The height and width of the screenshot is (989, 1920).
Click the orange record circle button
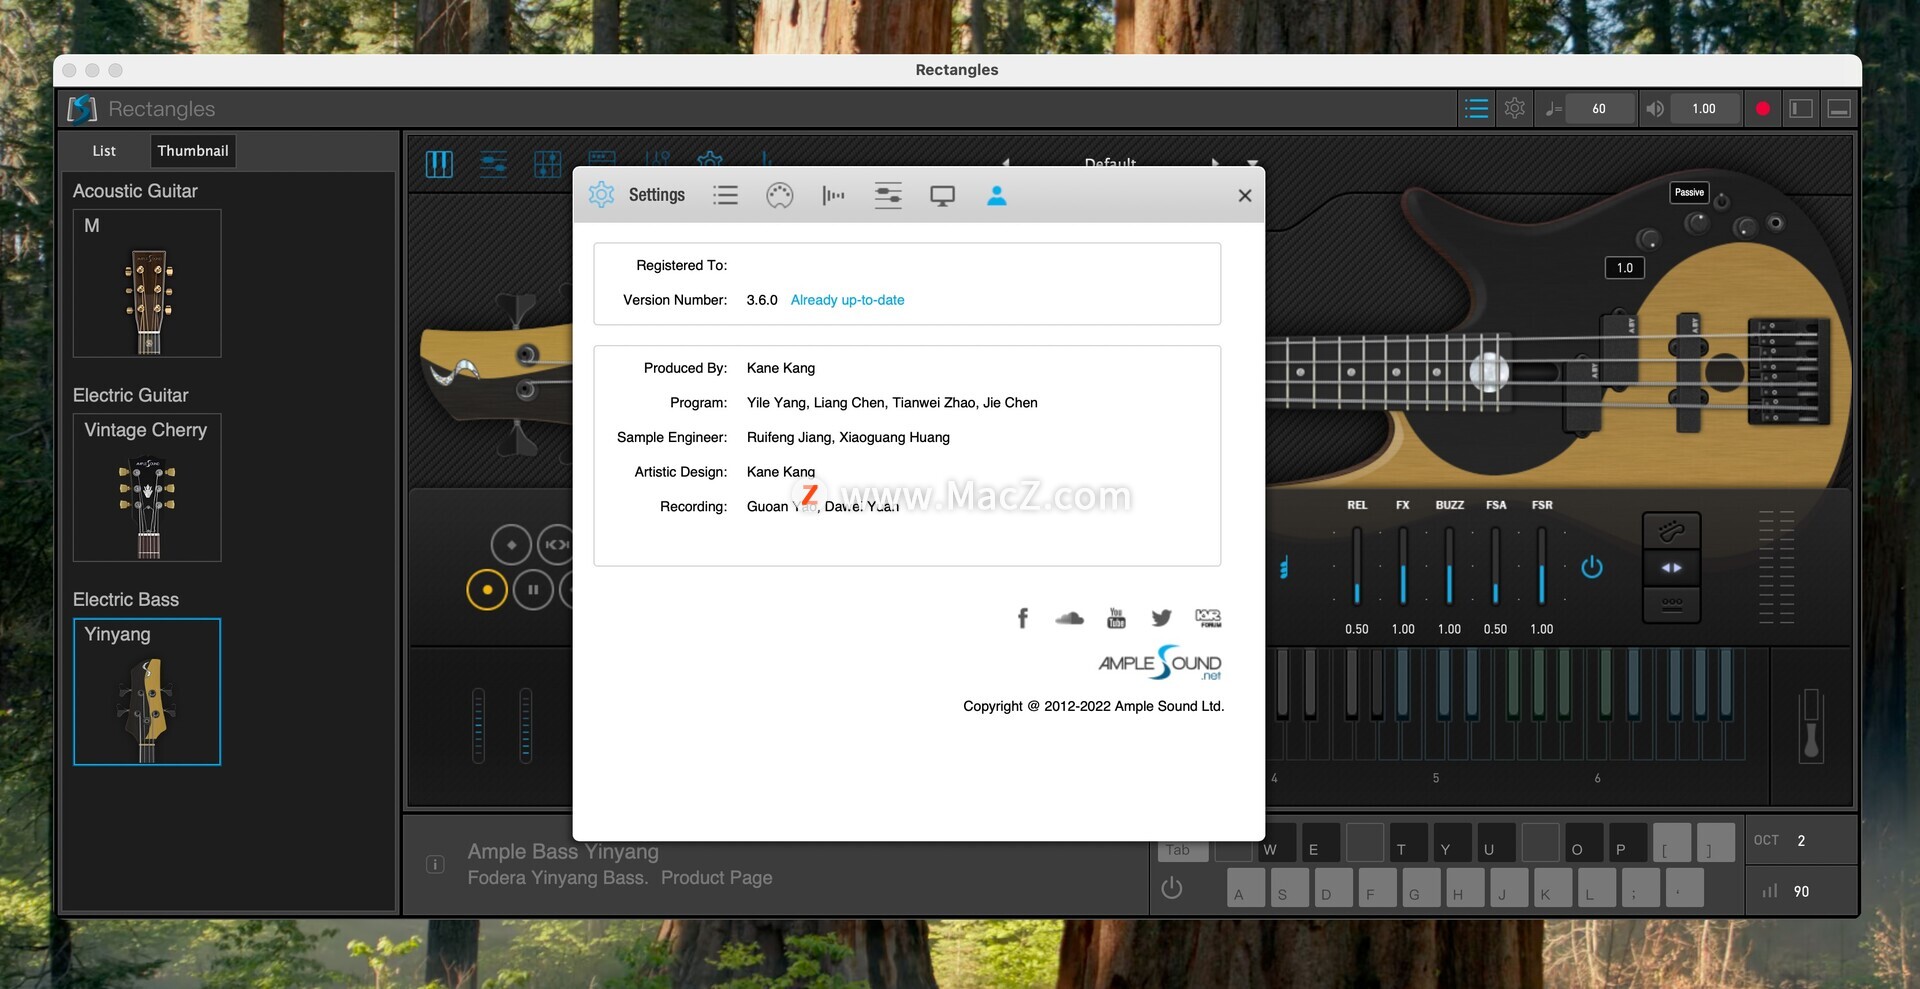(487, 590)
